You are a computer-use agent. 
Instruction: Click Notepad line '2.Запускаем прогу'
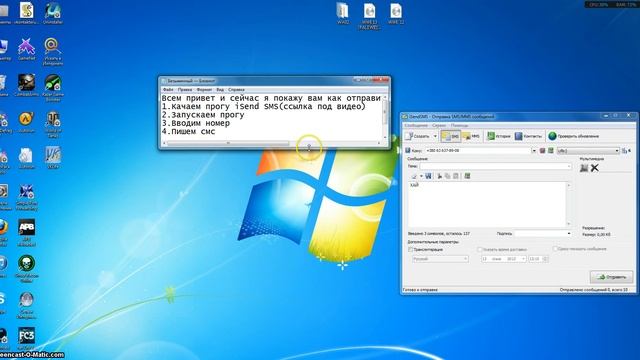pyautogui.click(x=203, y=115)
